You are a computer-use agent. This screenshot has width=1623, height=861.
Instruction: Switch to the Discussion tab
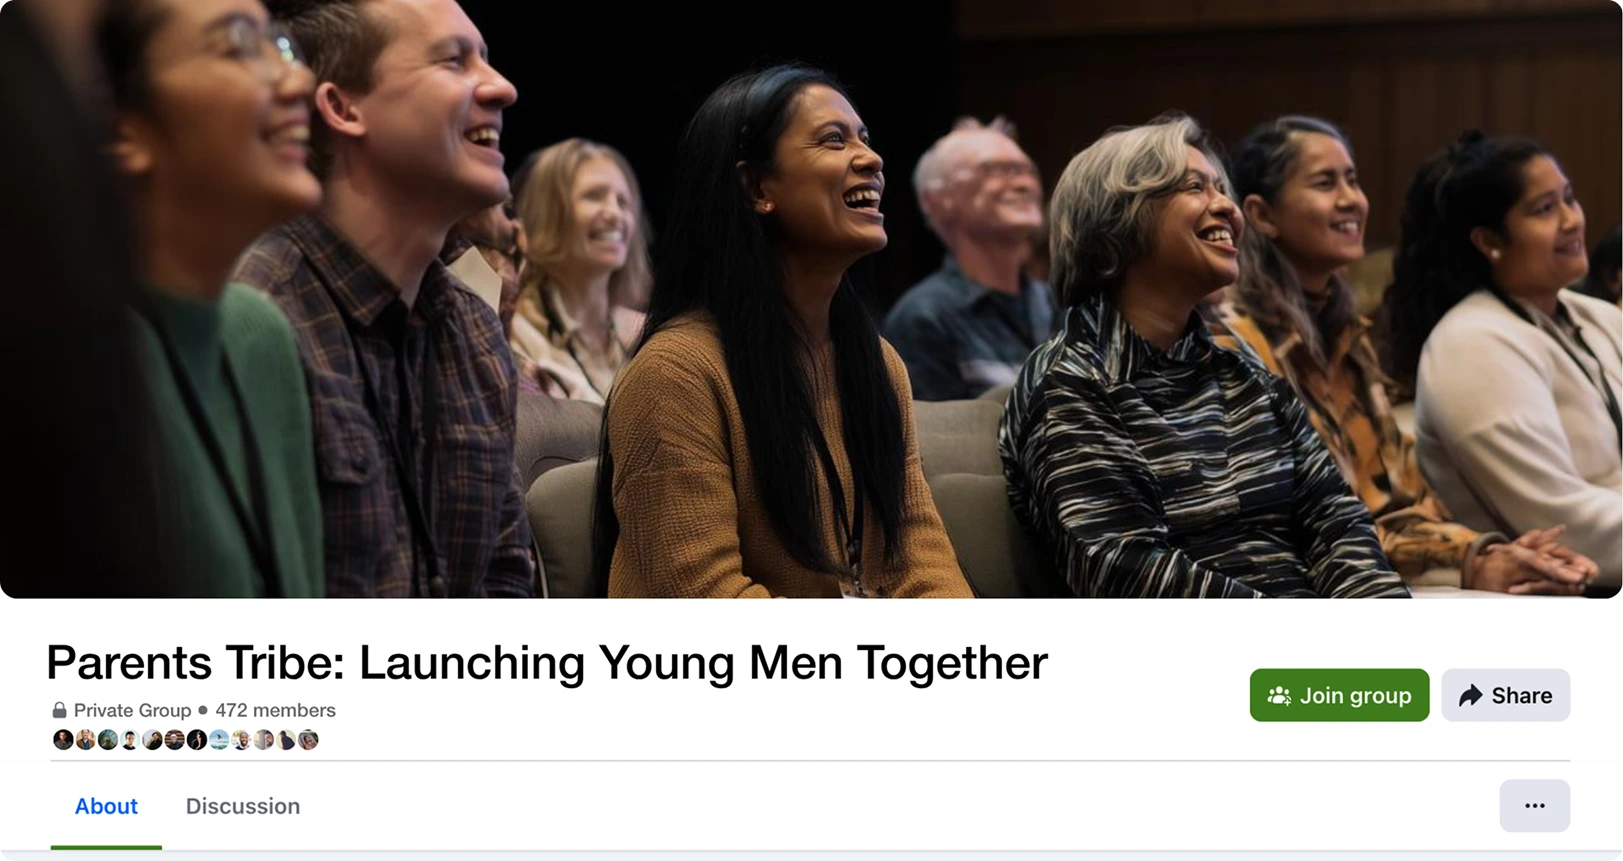[x=243, y=806]
